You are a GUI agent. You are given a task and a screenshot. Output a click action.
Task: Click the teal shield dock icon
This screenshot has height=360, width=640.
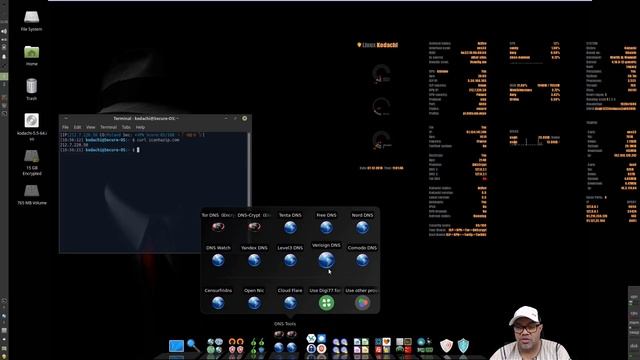(463, 346)
